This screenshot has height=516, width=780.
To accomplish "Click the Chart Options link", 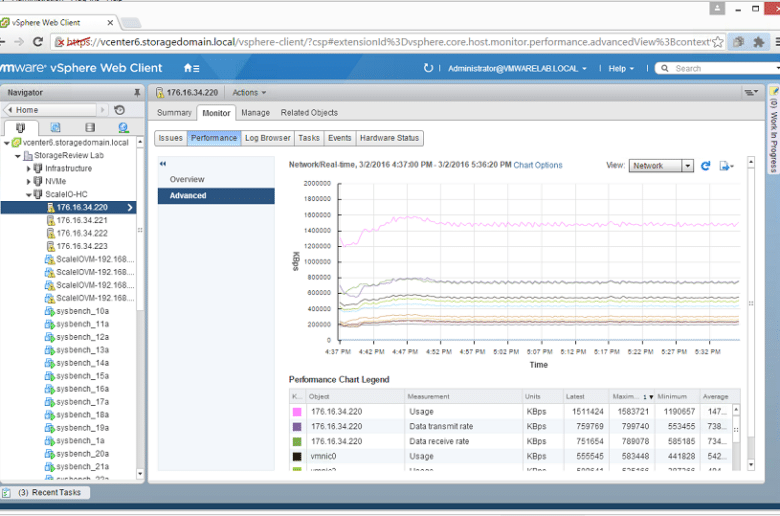I will [x=538, y=165].
